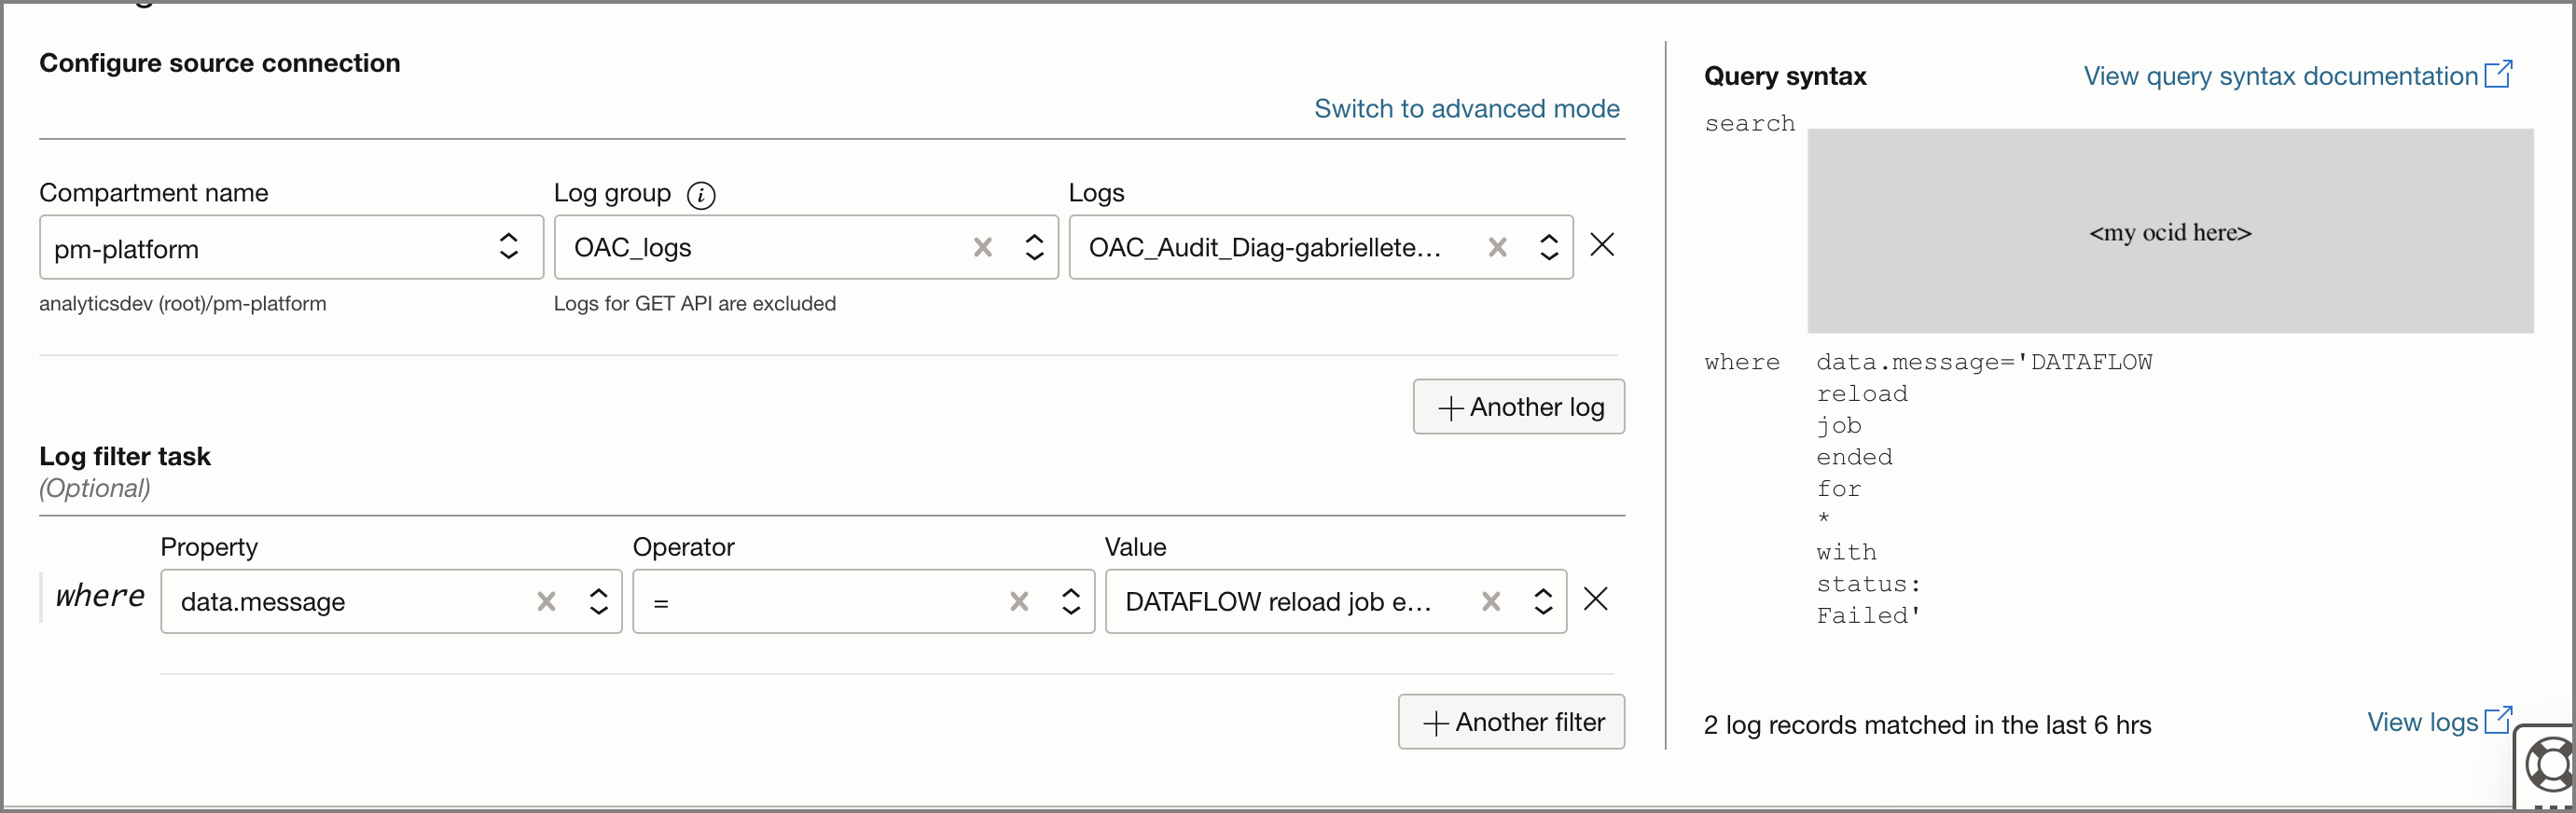Viewport: 2576px width, 813px height.
Task: Open the View logs link
Action: (2439, 722)
